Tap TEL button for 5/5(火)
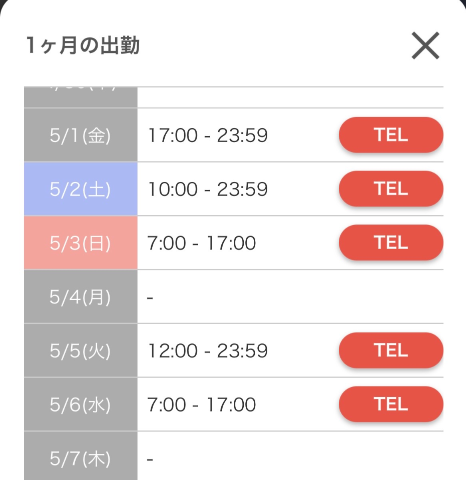466x480 pixels. click(391, 350)
